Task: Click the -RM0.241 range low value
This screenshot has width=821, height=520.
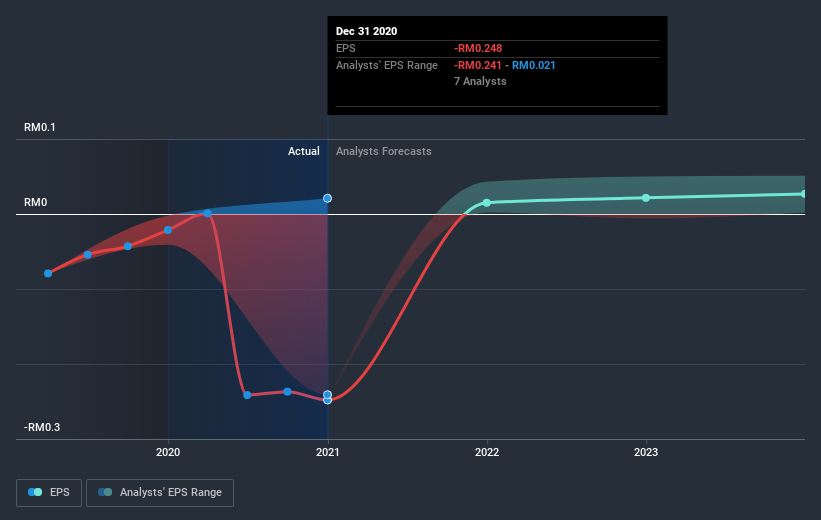Action: pyautogui.click(x=478, y=65)
